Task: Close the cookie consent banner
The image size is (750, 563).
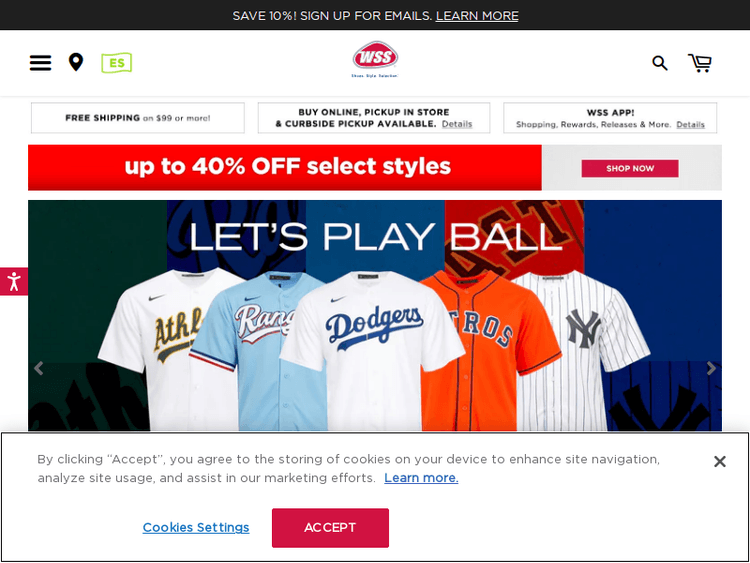Action: (x=719, y=461)
